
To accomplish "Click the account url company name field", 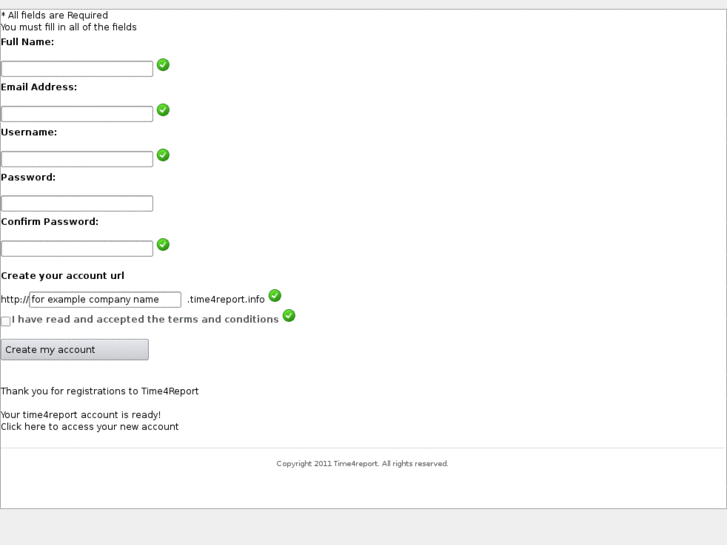I will [105, 300].
